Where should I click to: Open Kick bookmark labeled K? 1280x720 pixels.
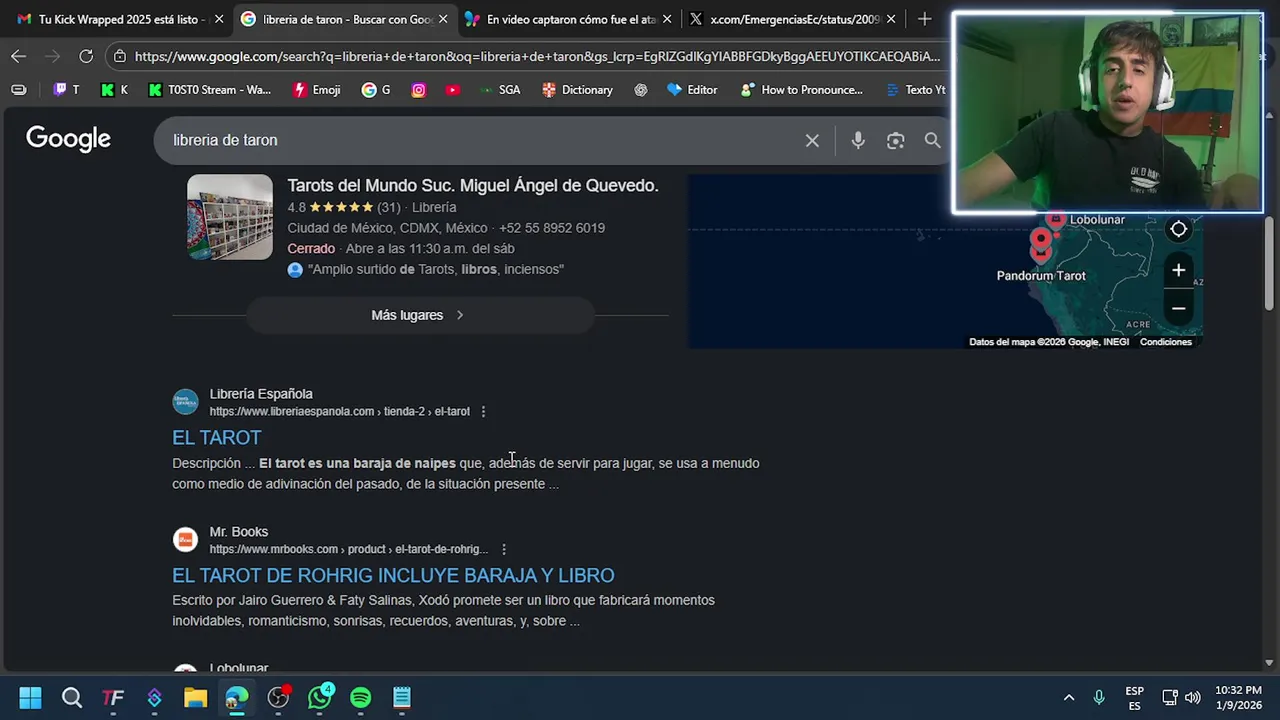pos(115,90)
